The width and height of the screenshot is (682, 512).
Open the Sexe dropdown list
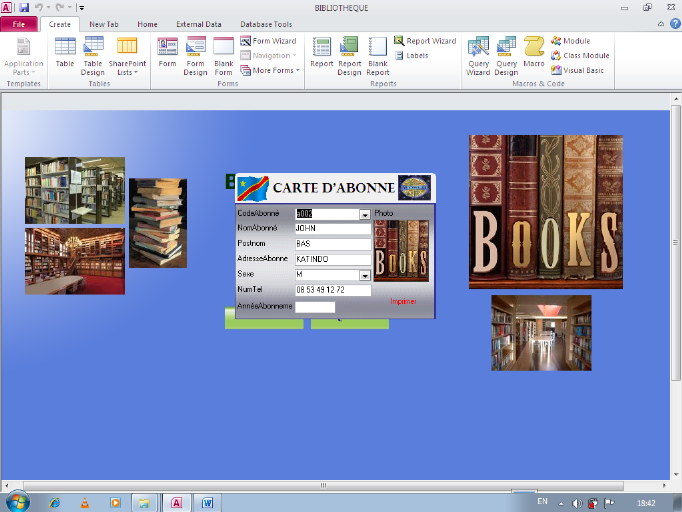click(x=365, y=275)
